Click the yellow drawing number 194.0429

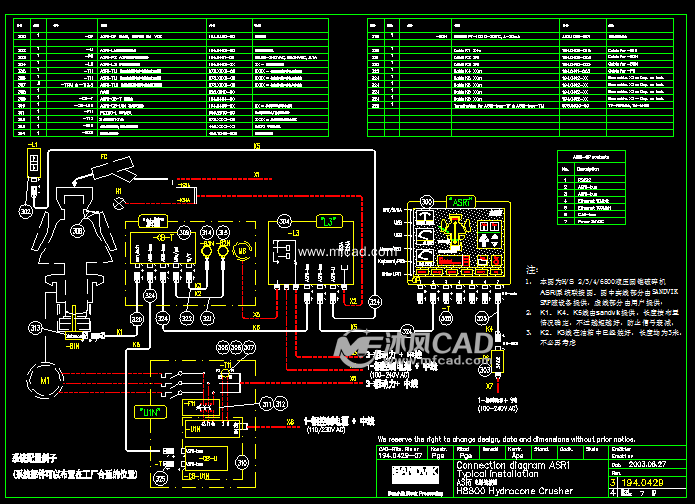click(642, 482)
